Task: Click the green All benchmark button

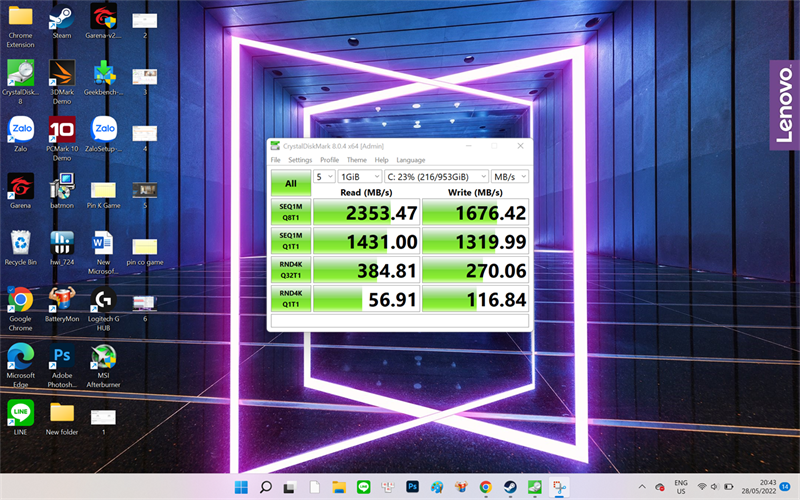Action: (291, 183)
